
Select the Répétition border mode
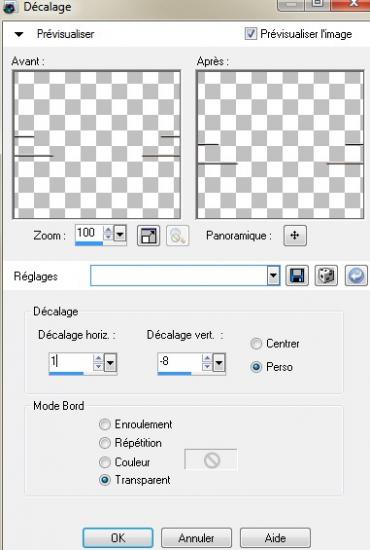[x=105, y=443]
